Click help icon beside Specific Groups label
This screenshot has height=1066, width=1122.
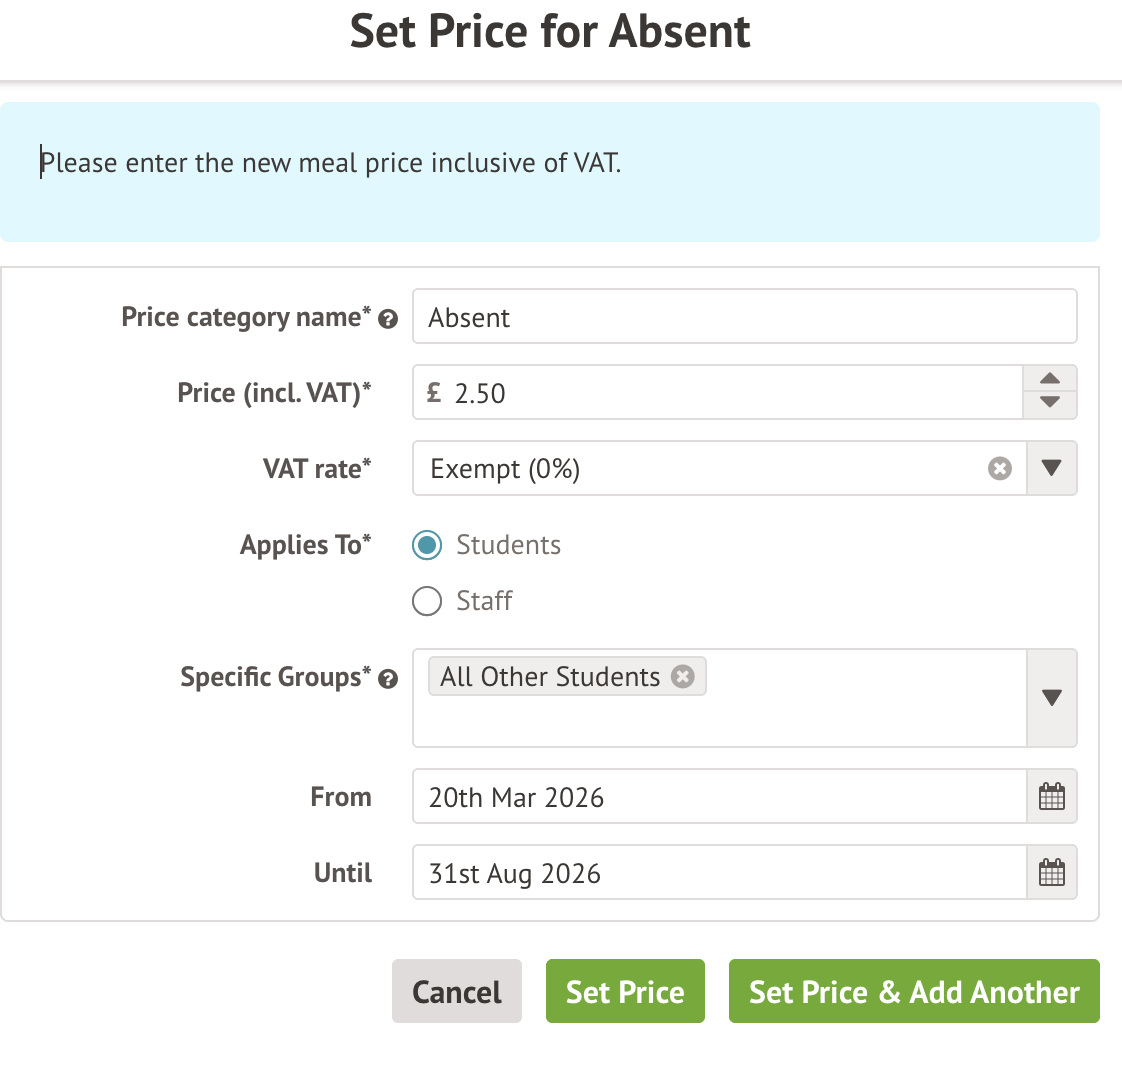click(389, 680)
